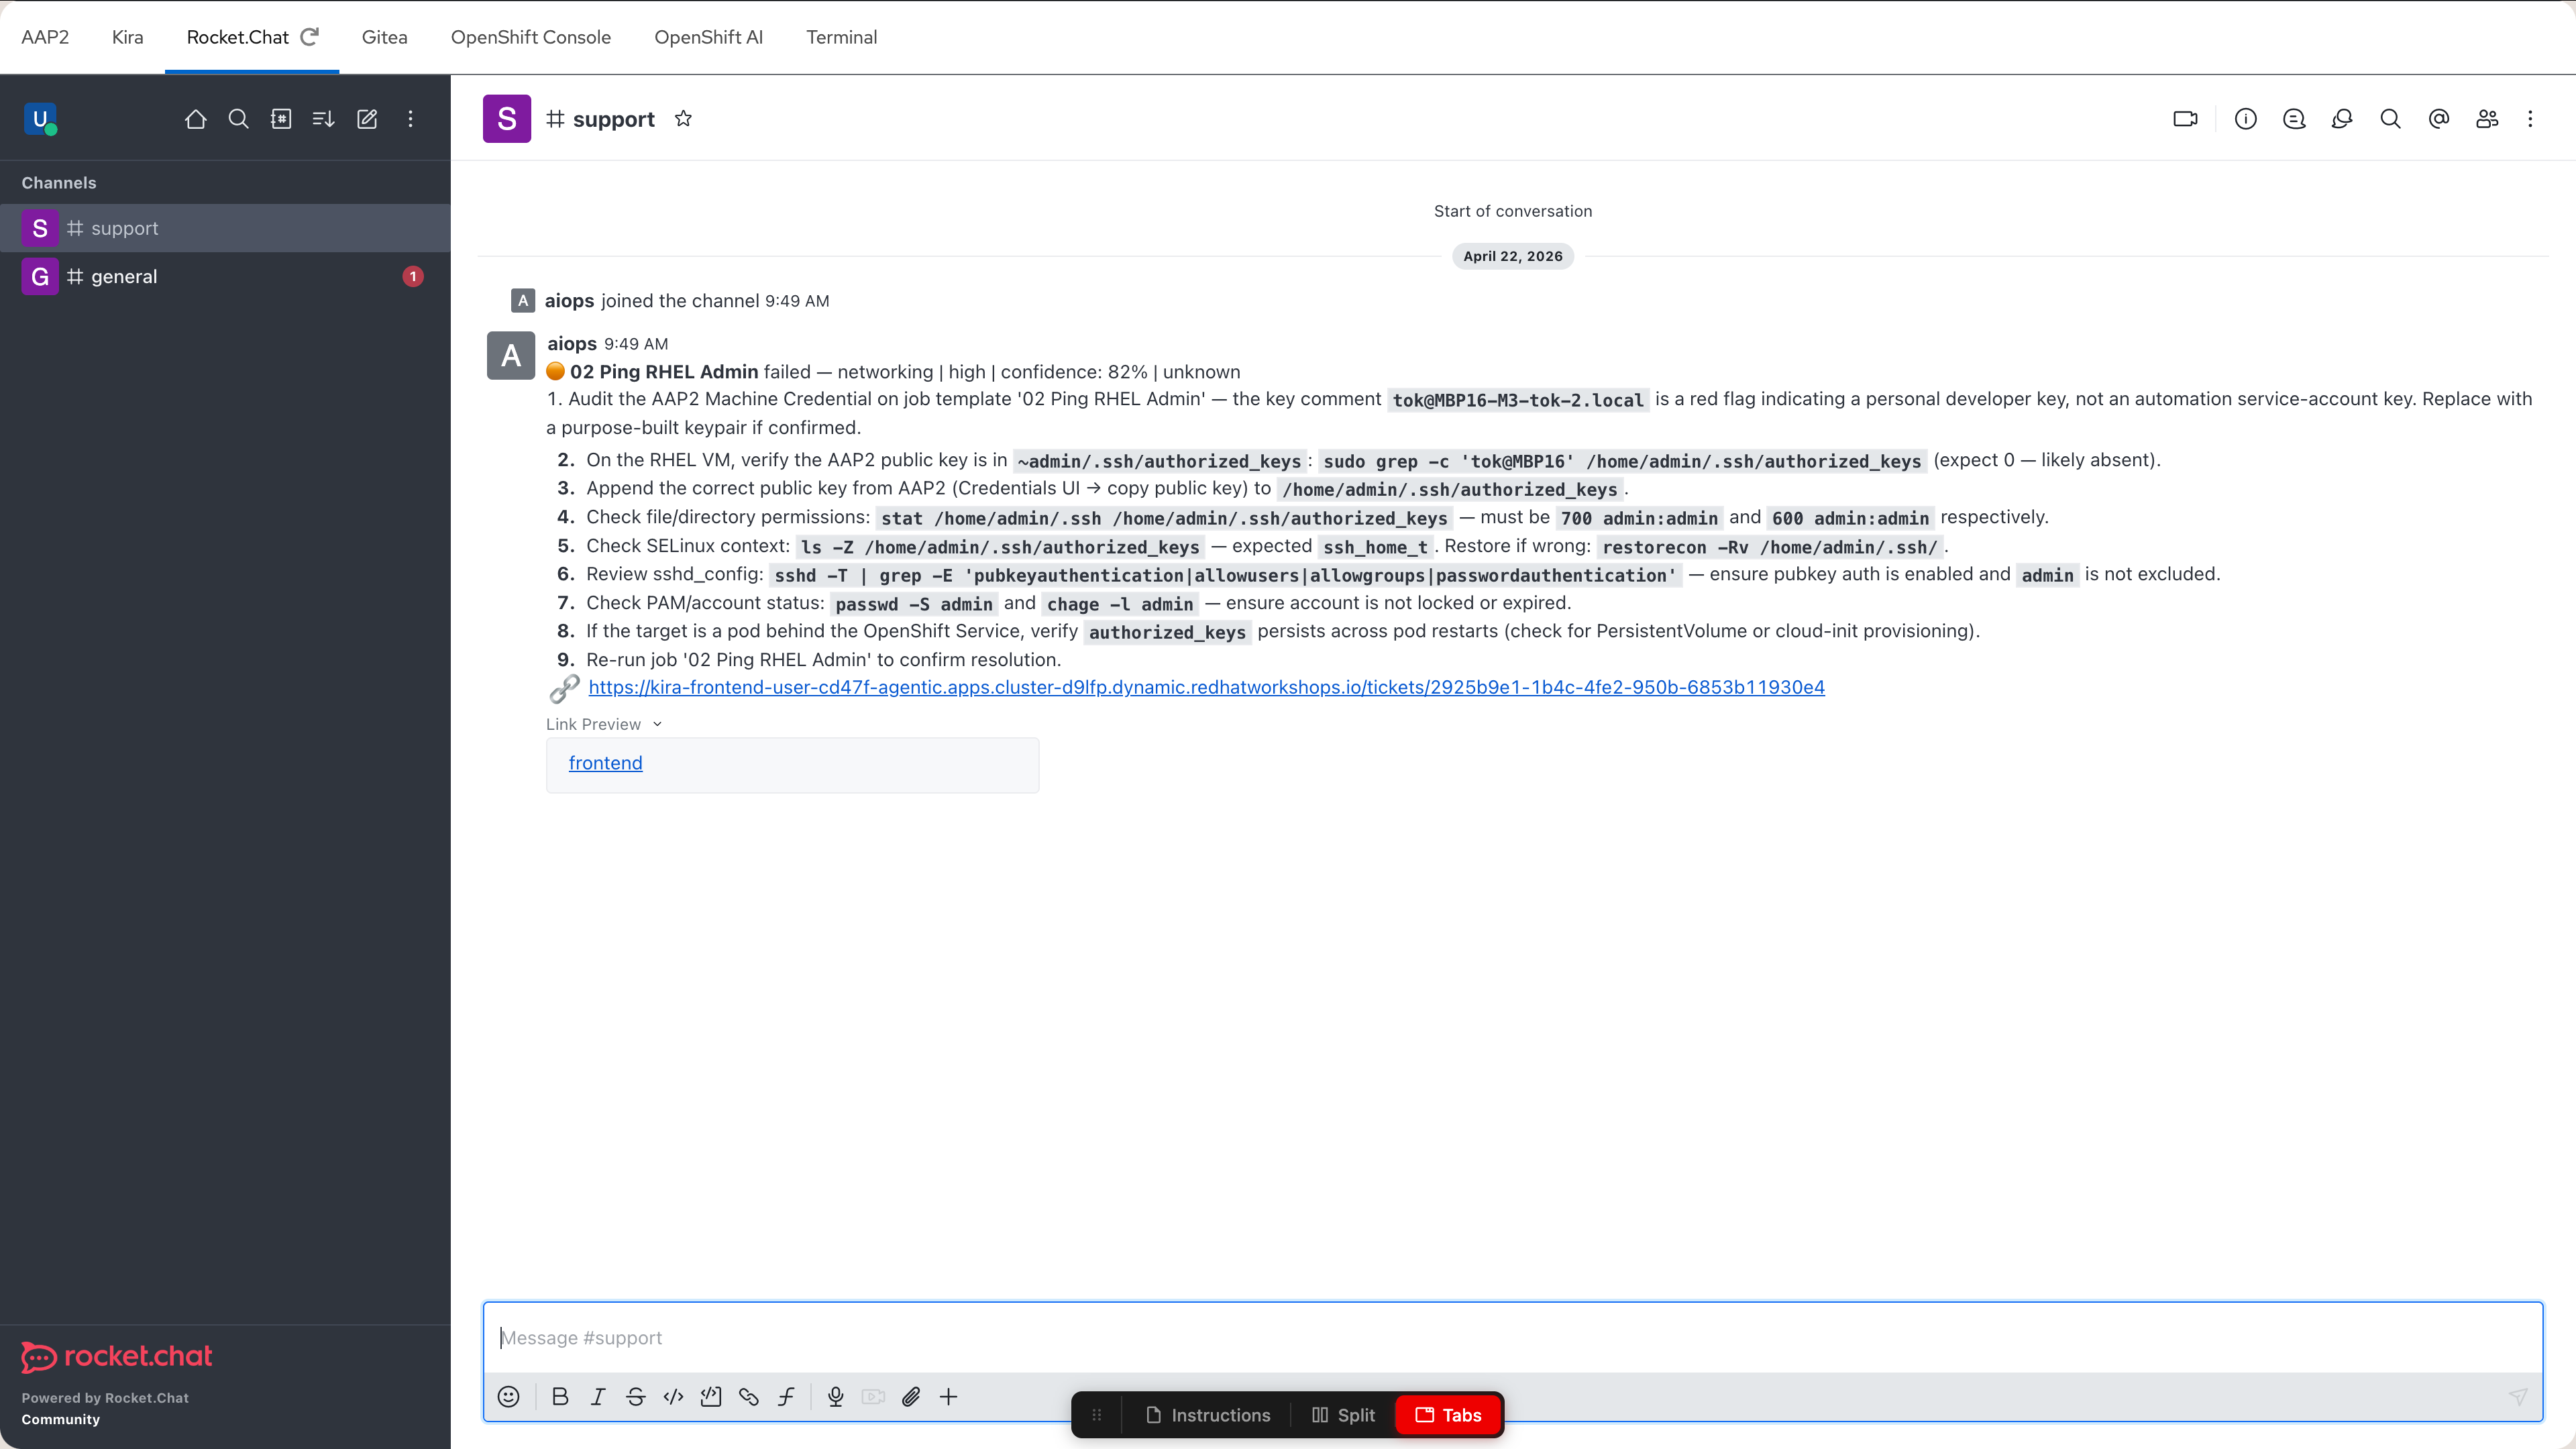Create new channel with pencil icon
The width and height of the screenshot is (2576, 1449).
click(367, 119)
